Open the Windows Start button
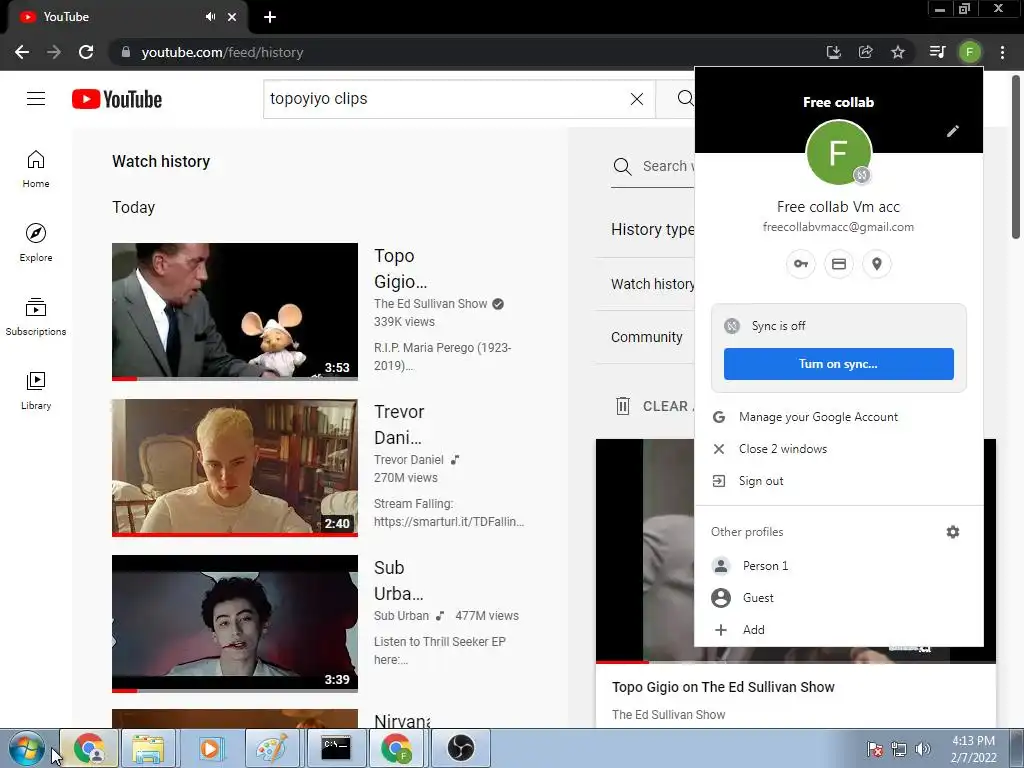This screenshot has width=1024, height=768. [26, 748]
